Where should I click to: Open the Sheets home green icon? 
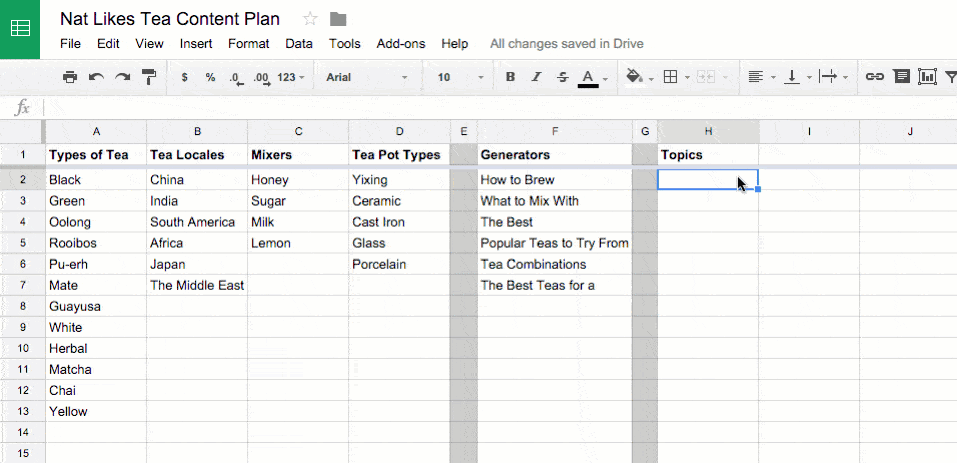click(20, 29)
